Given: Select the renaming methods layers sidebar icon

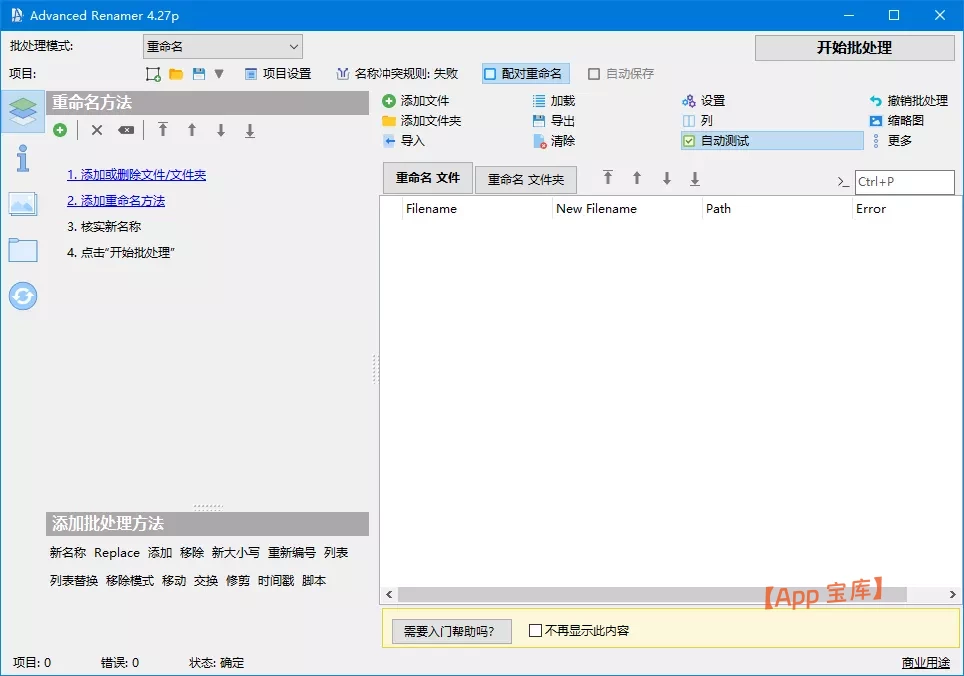Looking at the screenshot, I should 23,111.
